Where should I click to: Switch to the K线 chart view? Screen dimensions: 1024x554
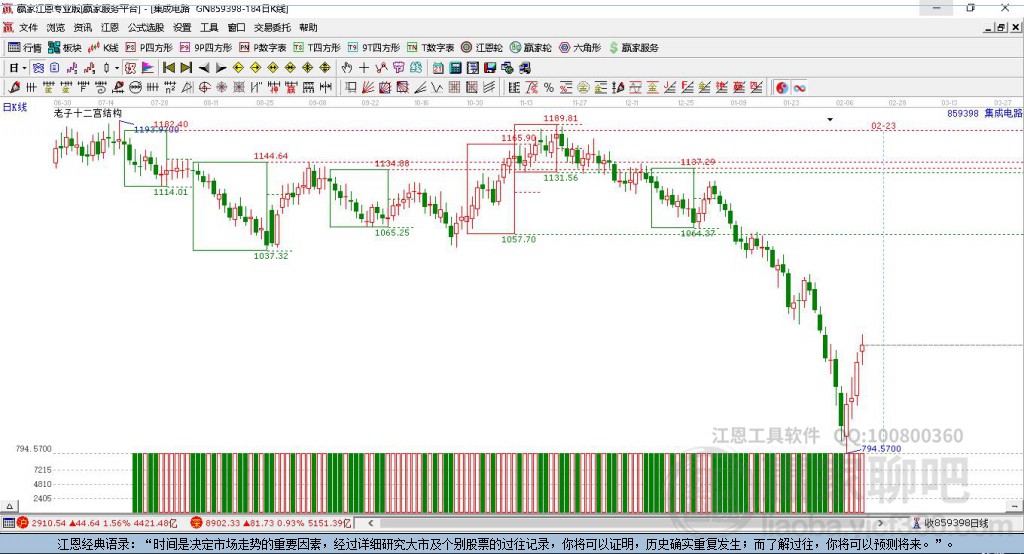tap(104, 47)
